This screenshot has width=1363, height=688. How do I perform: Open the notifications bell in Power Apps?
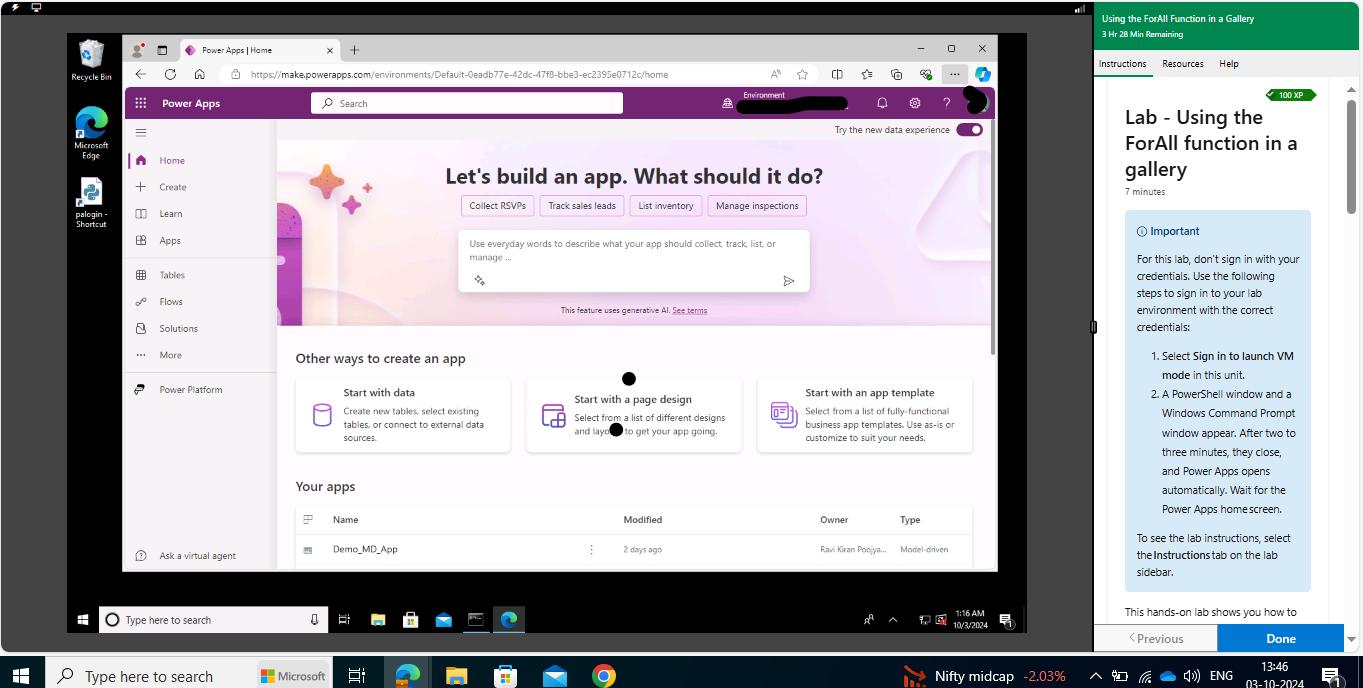click(882, 103)
